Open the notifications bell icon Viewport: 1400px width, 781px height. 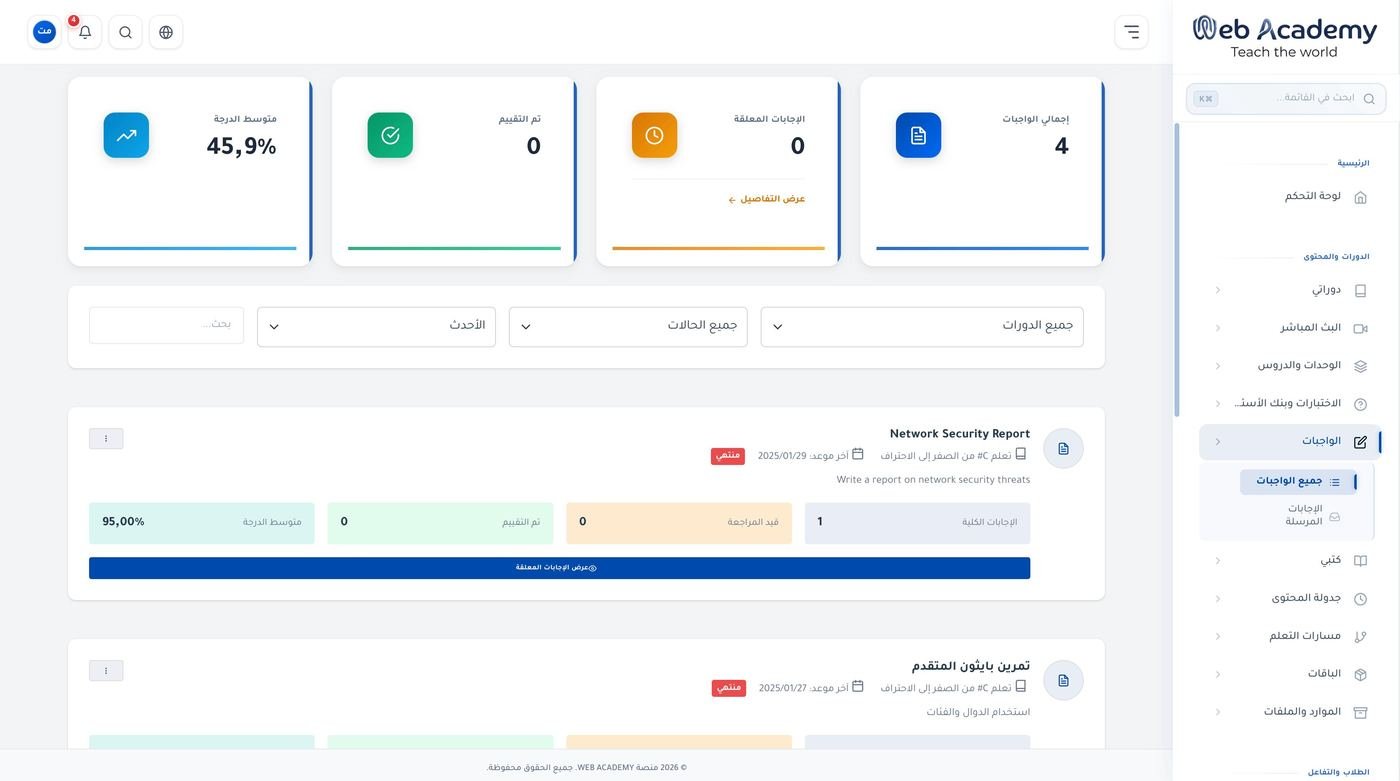(x=85, y=32)
